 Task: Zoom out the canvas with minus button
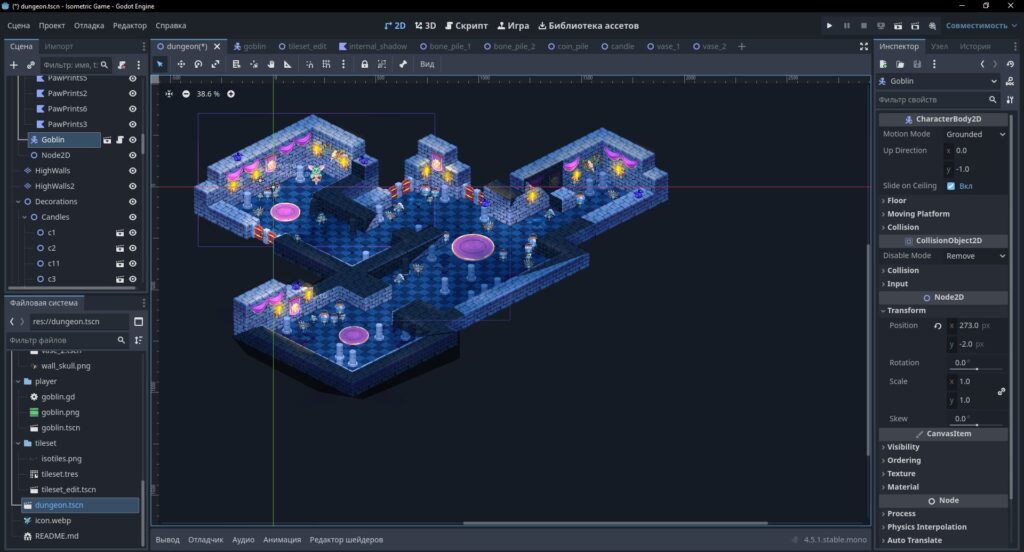tap(186, 94)
